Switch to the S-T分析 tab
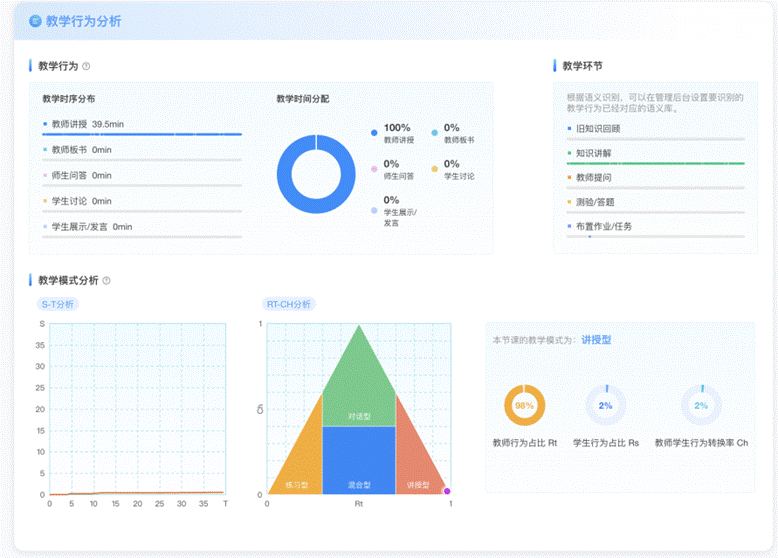Image resolution: width=778 pixels, height=558 pixels. pos(58,304)
